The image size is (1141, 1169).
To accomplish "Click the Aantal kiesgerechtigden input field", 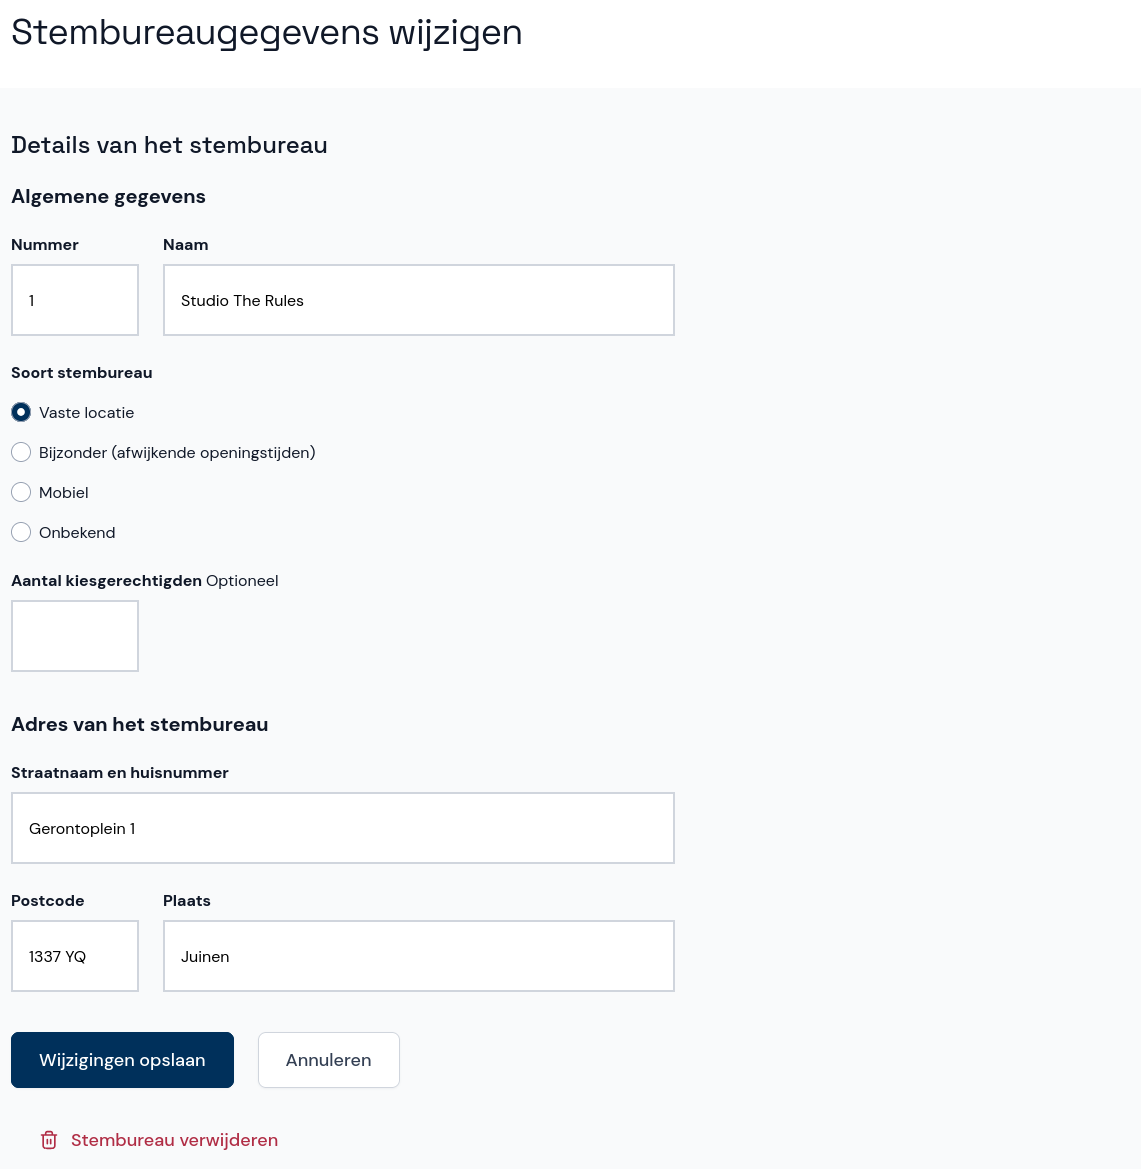I will click(x=75, y=636).
